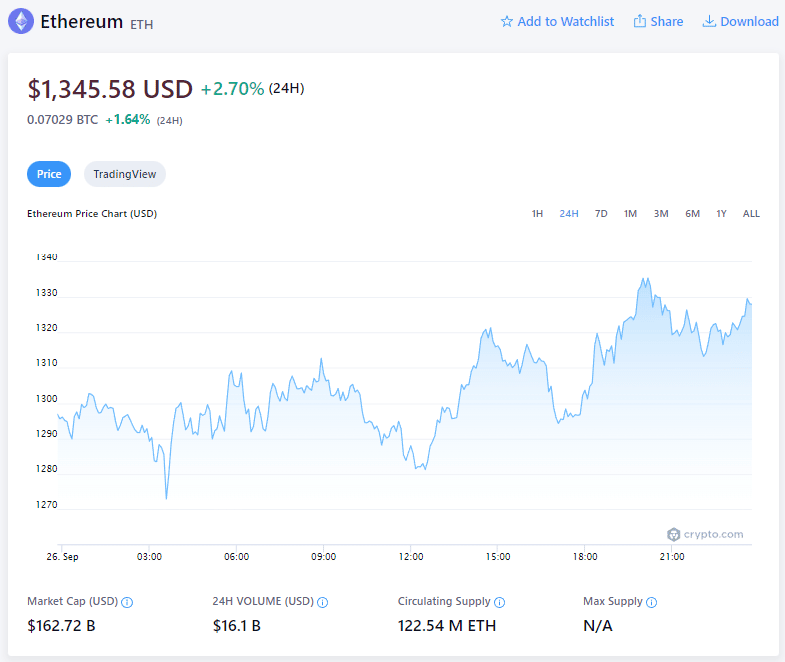Open 24H Volume info icon
Image resolution: width=785 pixels, height=662 pixels.
pos(323,602)
